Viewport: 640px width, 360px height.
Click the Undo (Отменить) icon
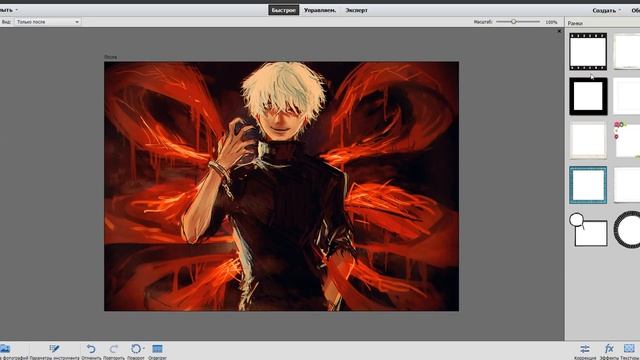point(91,349)
